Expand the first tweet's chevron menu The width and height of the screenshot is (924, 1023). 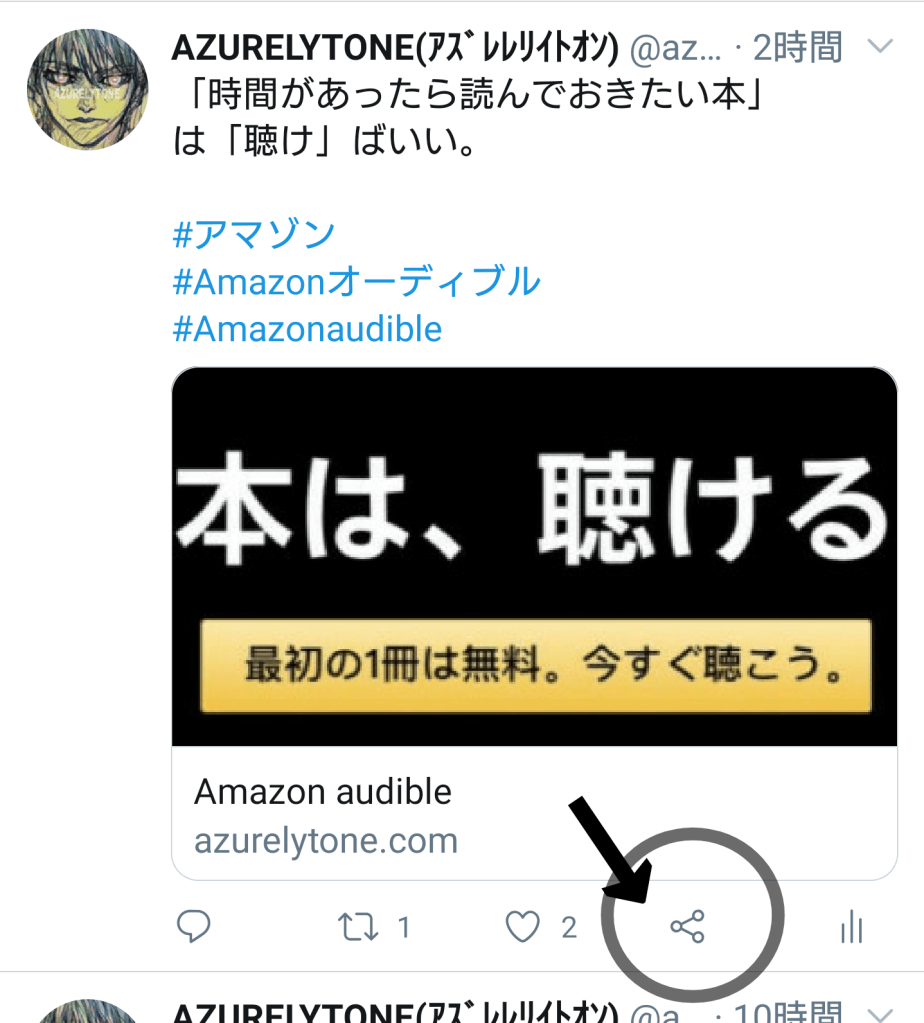tap(880, 46)
